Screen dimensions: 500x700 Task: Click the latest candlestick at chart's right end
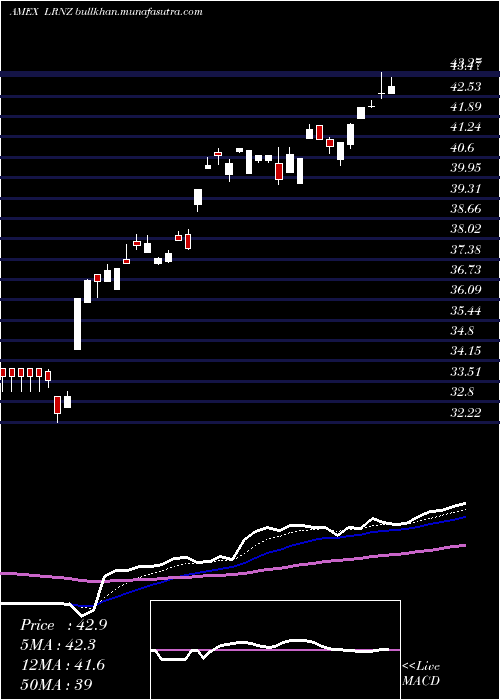point(392,86)
